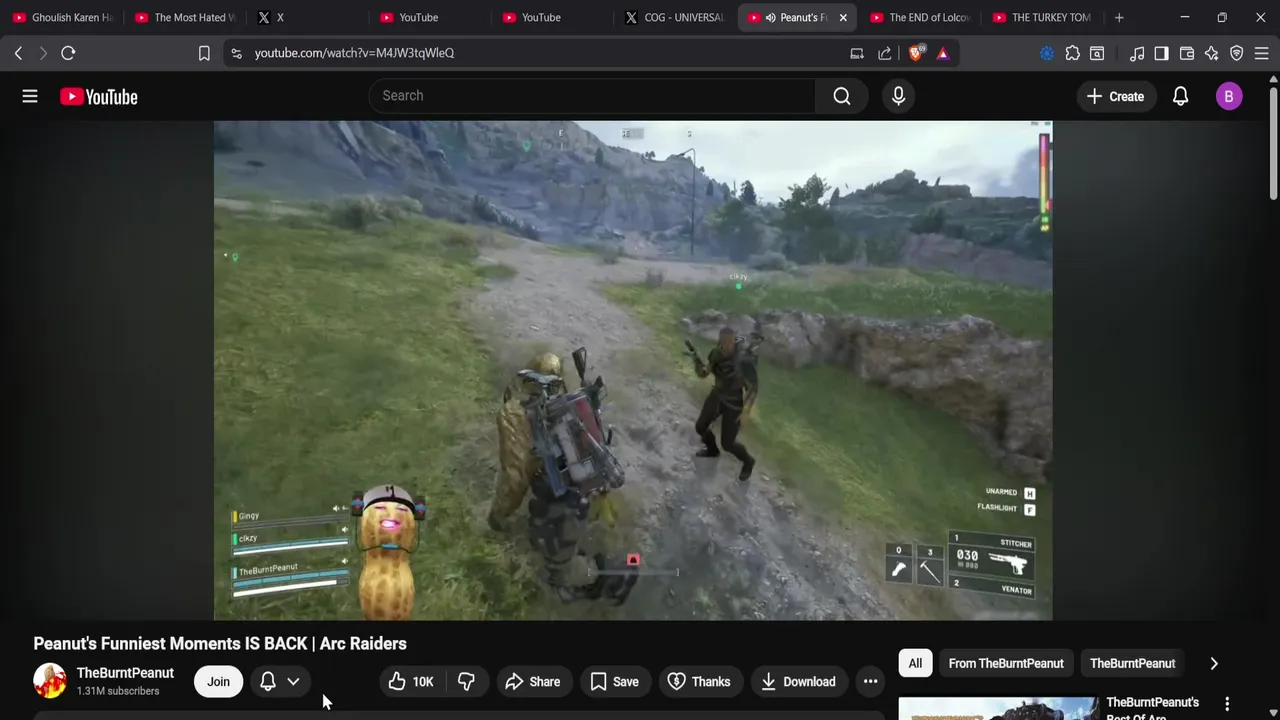1280x720 pixels.
Task: Open the account avatar labeled B
Action: [1229, 96]
